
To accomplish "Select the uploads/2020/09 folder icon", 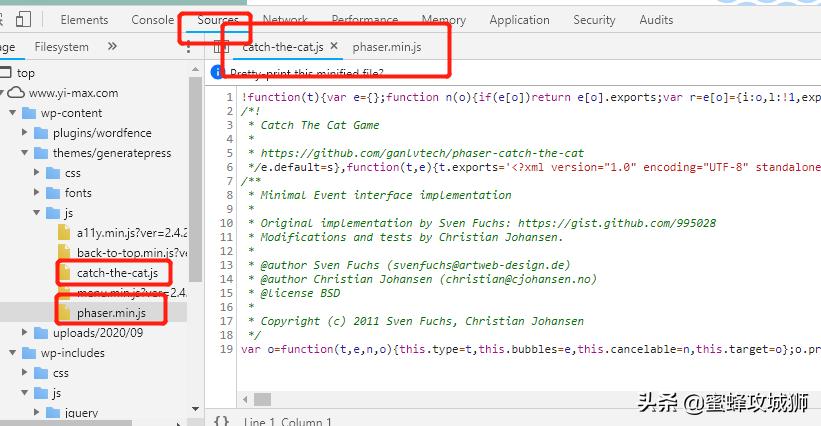I will coord(41,333).
